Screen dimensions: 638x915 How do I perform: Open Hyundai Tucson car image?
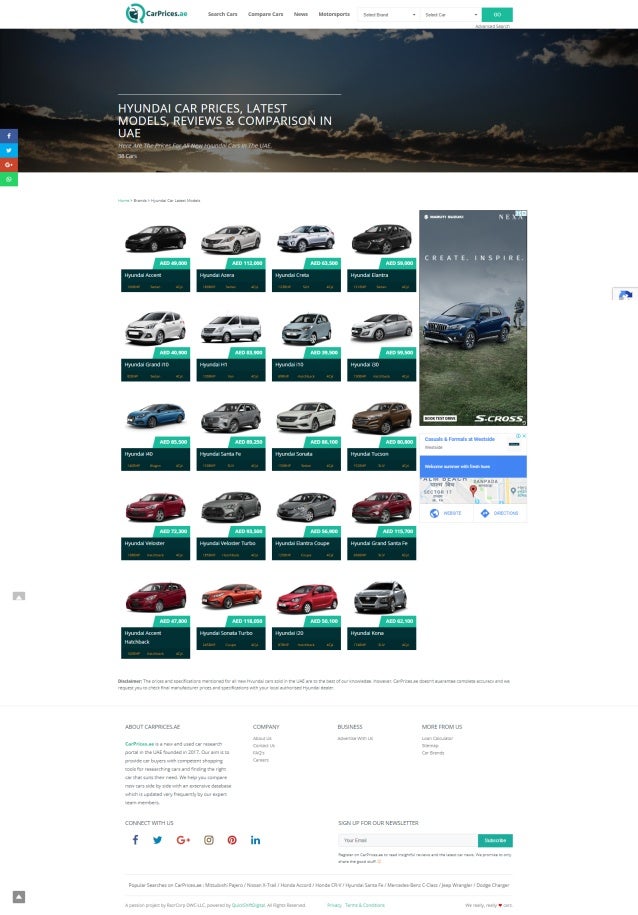pos(381,417)
